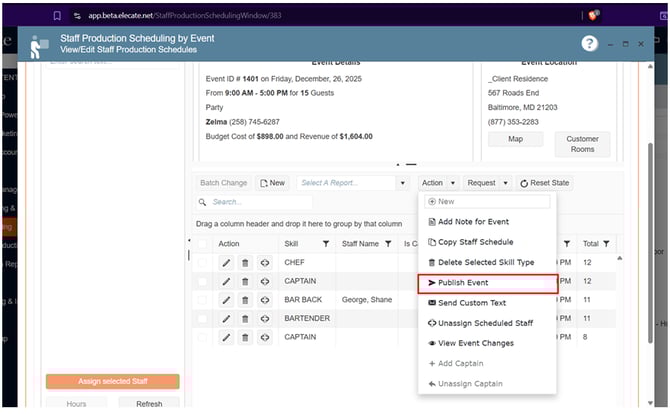Expand the Request dropdown button
670x414 pixels.
[490, 183]
